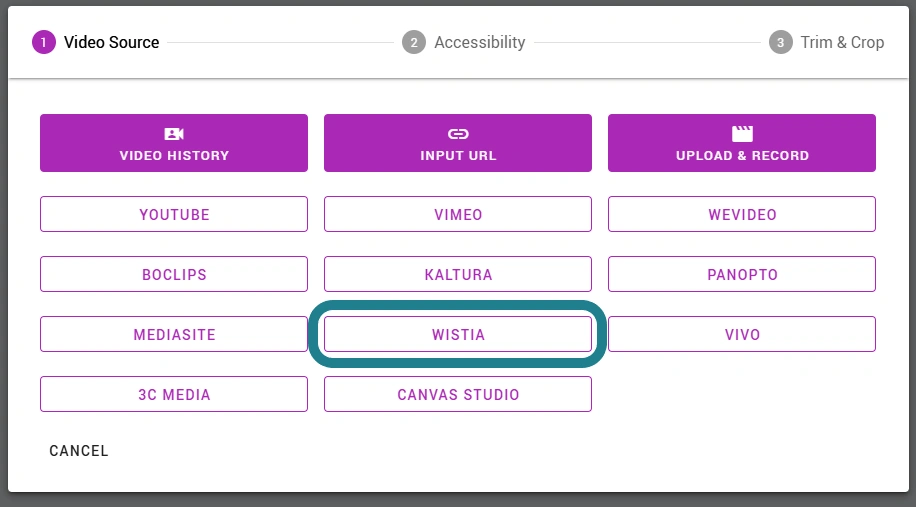Click the Boclips button
916x507 pixels.
pos(174,275)
